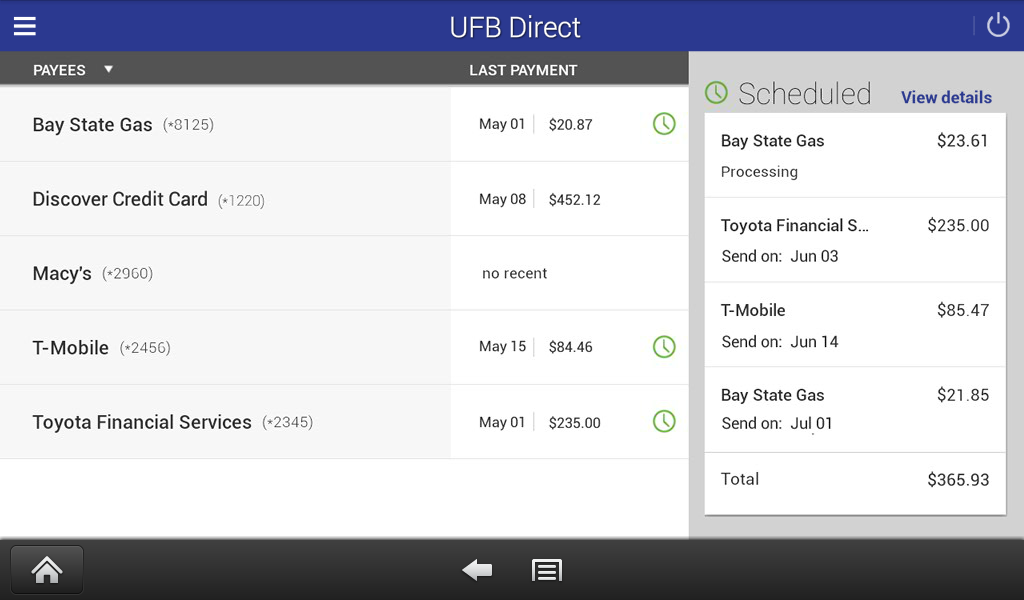Tap Toyota Financial Services clock icon
1024x600 pixels.
pyautogui.click(x=664, y=422)
